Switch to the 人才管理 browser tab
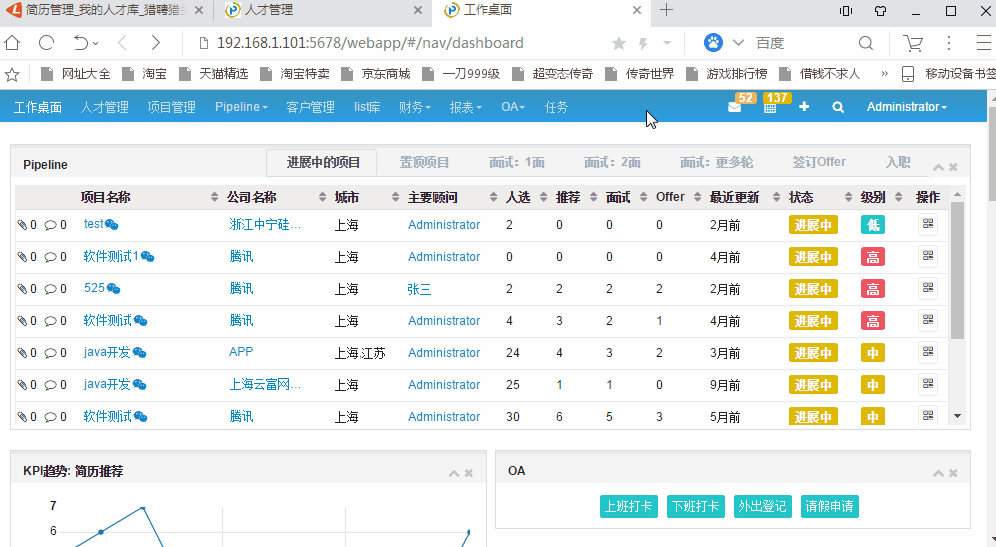The image size is (996, 547). pos(325,10)
